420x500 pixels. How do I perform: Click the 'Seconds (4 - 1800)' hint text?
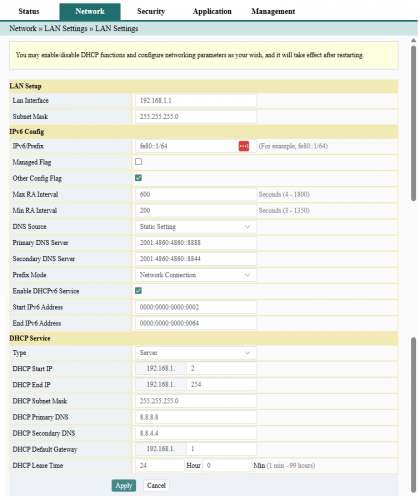[284, 194]
